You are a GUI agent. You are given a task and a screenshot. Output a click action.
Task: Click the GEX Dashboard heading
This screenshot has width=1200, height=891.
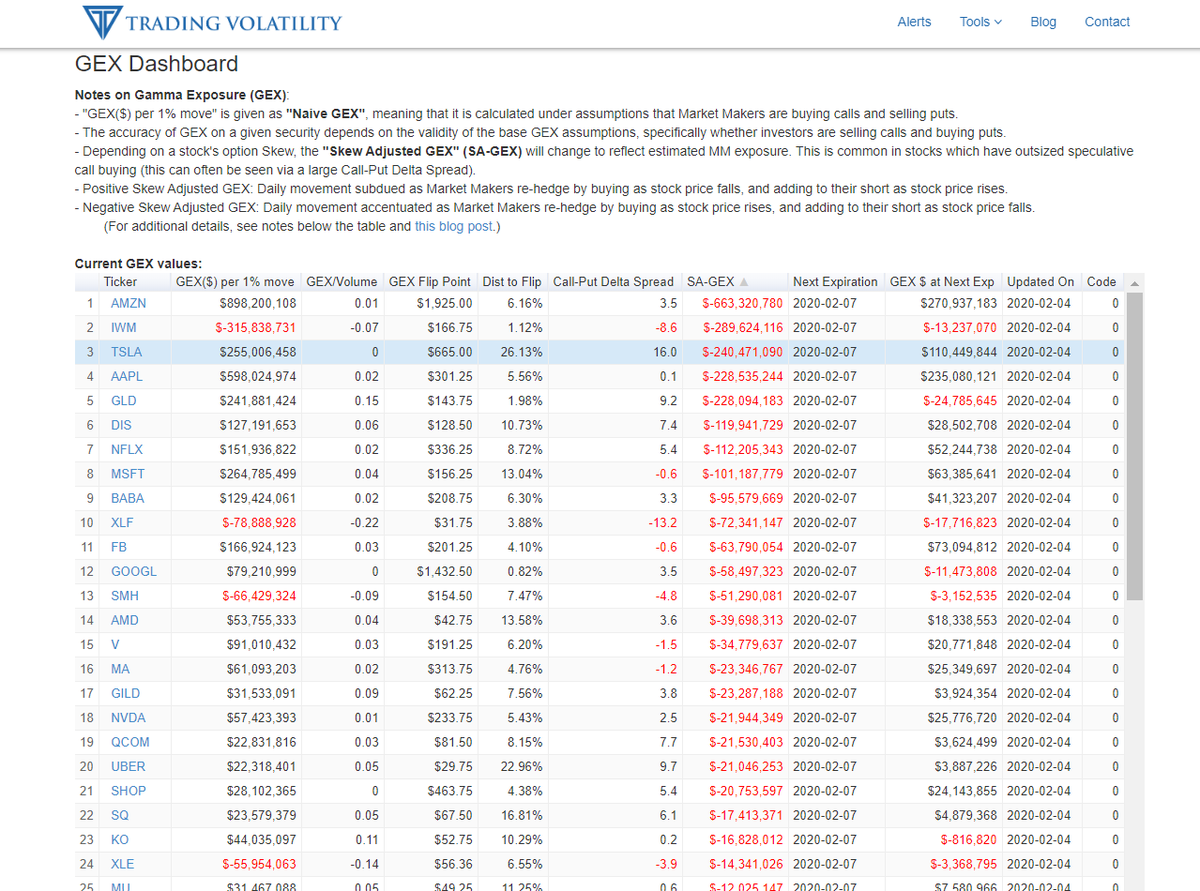tap(157, 64)
